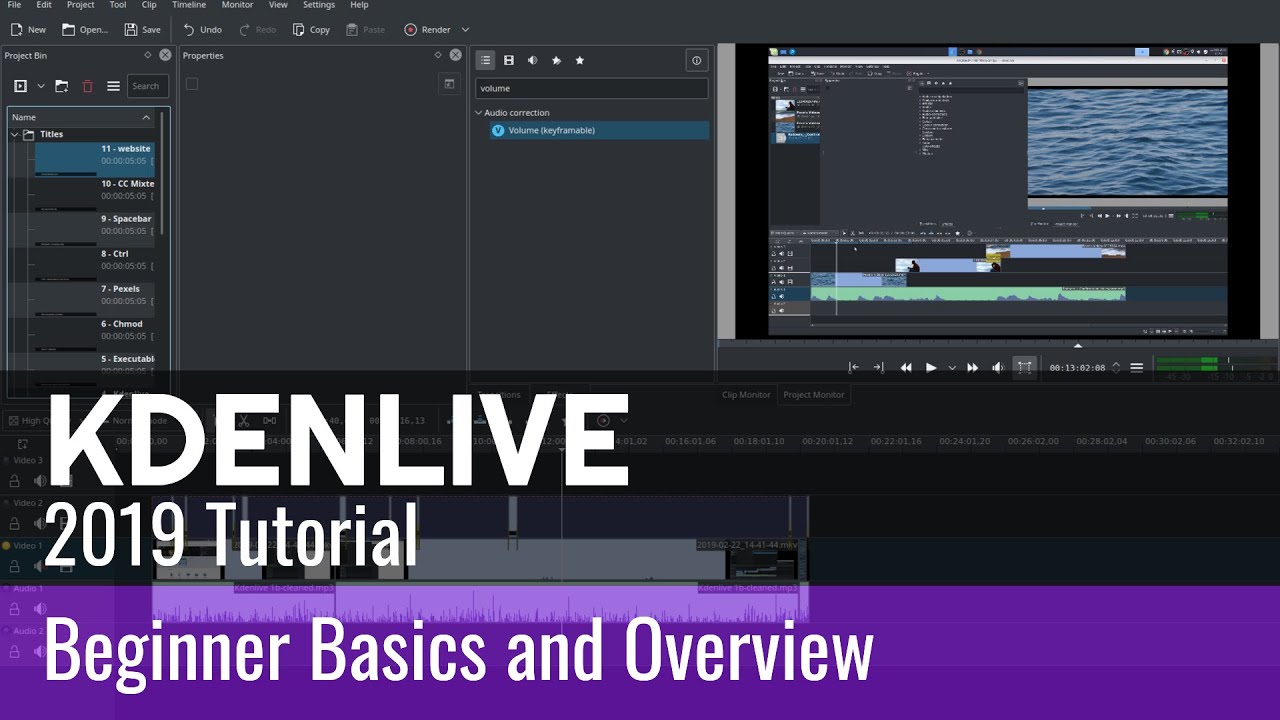
Task: Open play options dropdown beside Play
Action: click(952, 368)
